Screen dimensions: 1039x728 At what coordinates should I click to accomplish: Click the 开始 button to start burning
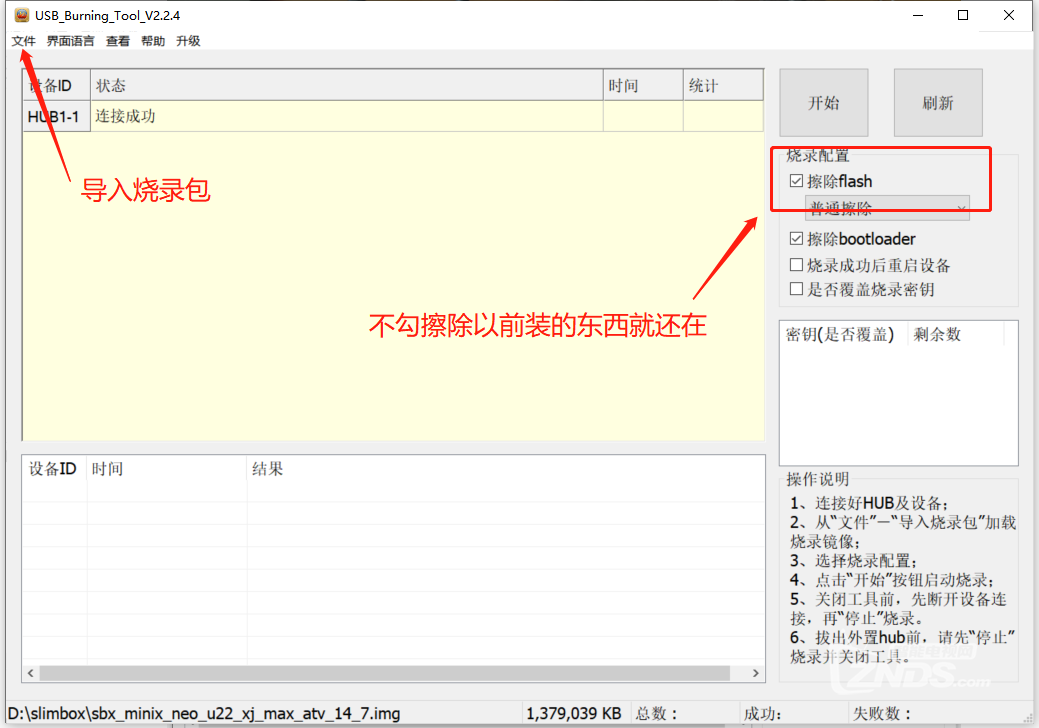coord(823,103)
